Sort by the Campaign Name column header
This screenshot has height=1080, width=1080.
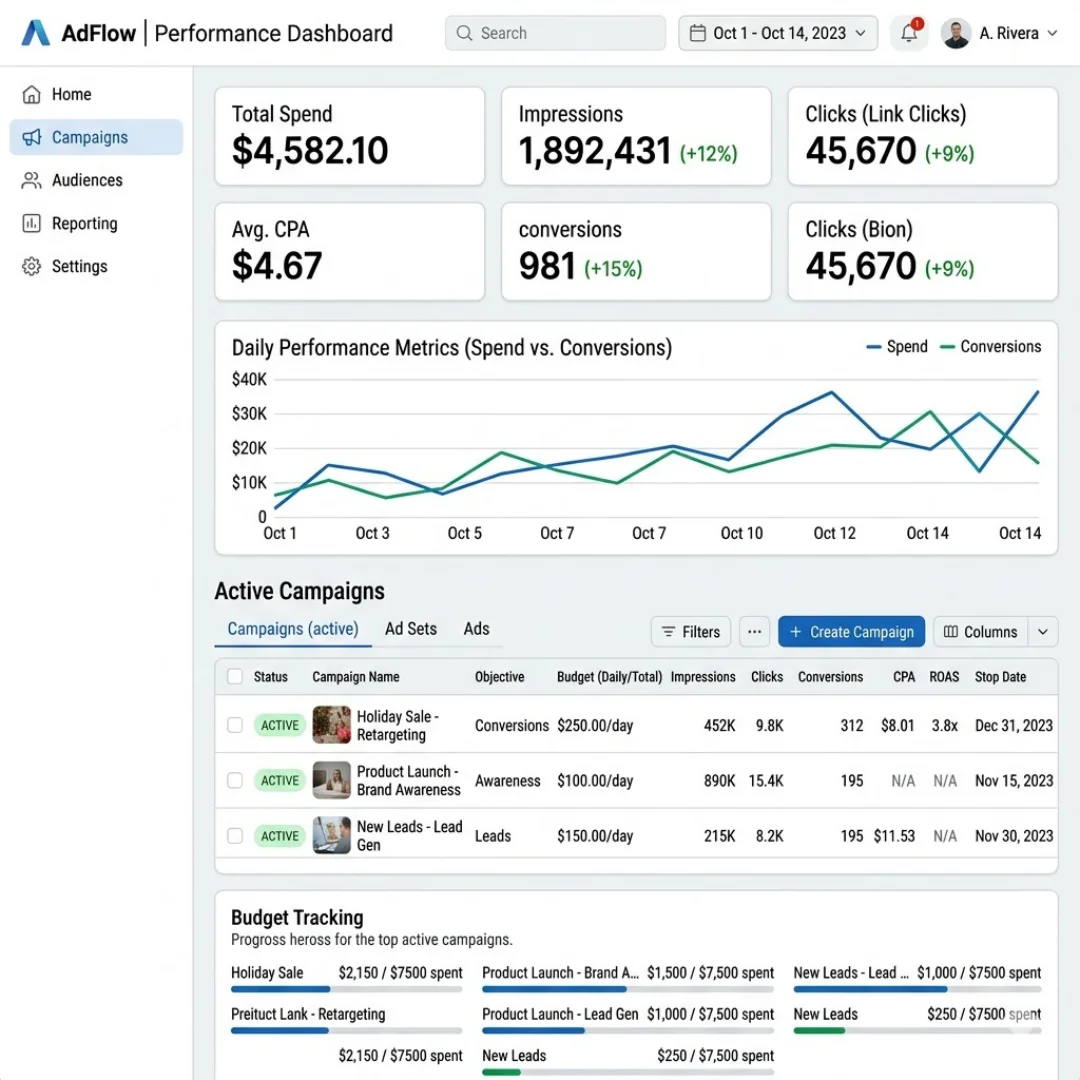click(355, 676)
